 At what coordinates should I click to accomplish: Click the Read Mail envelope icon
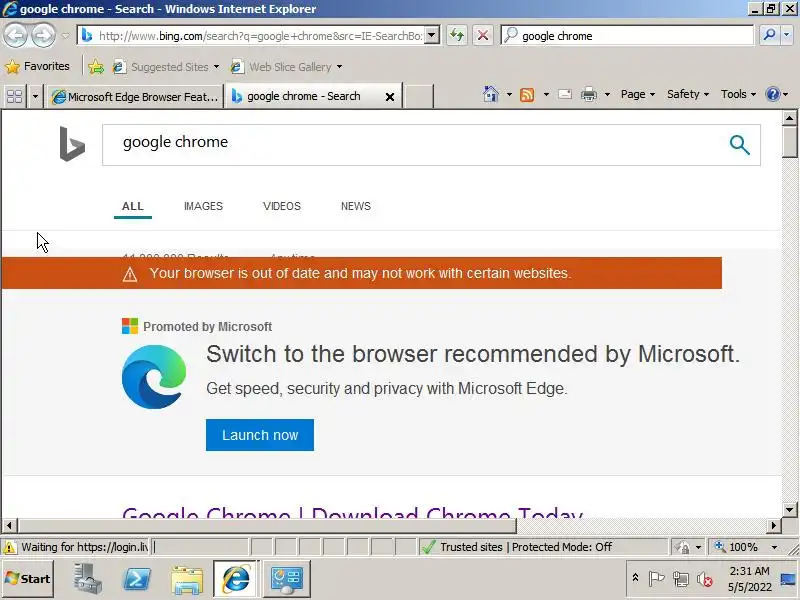565,94
